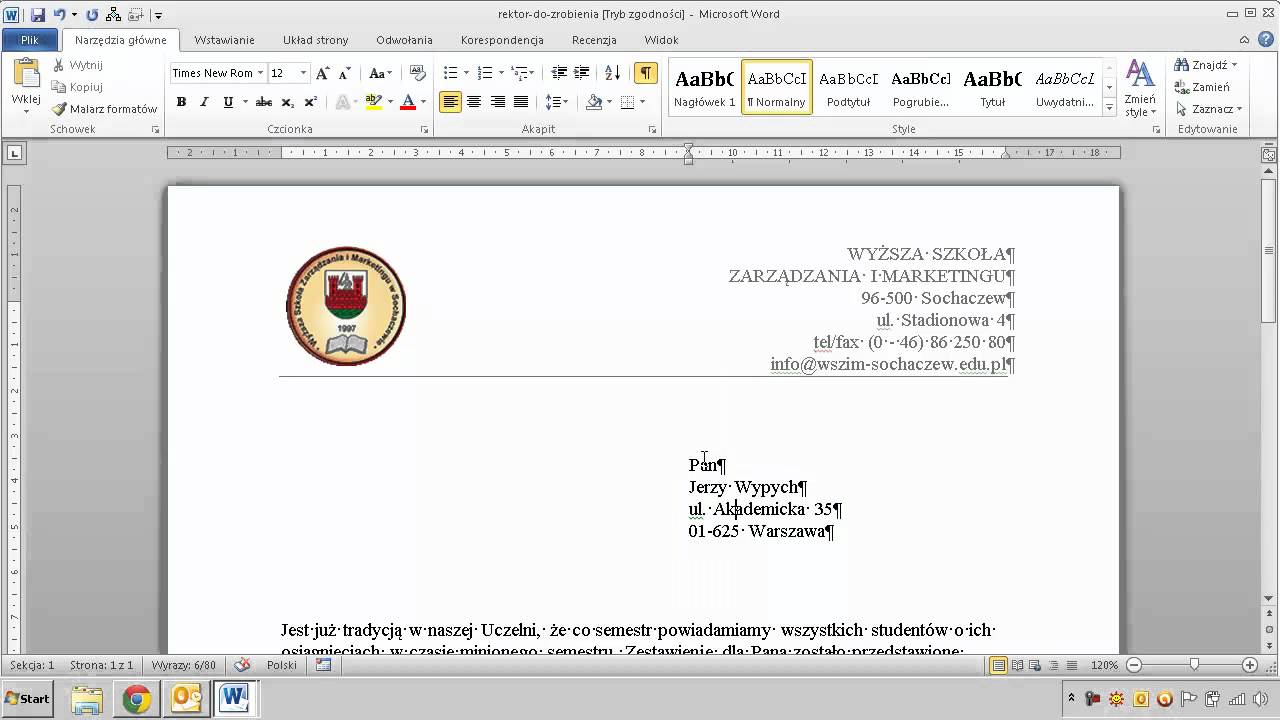Screen dimensions: 1280x720
Task: Apply the red font color
Action: [x=407, y=102]
